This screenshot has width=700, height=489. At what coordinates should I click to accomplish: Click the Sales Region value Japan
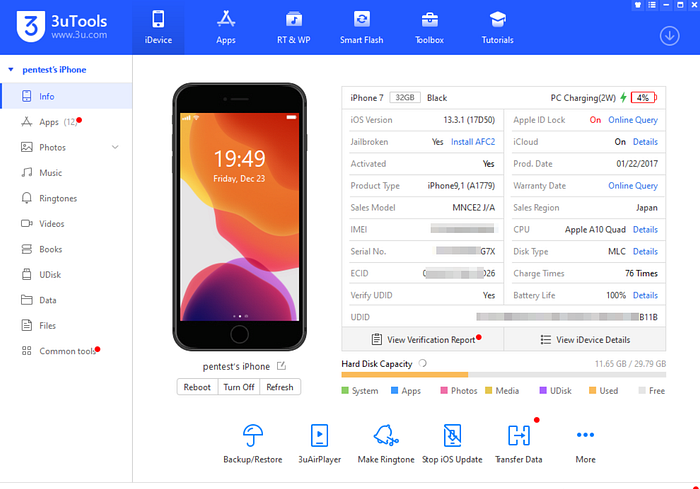[x=647, y=207]
